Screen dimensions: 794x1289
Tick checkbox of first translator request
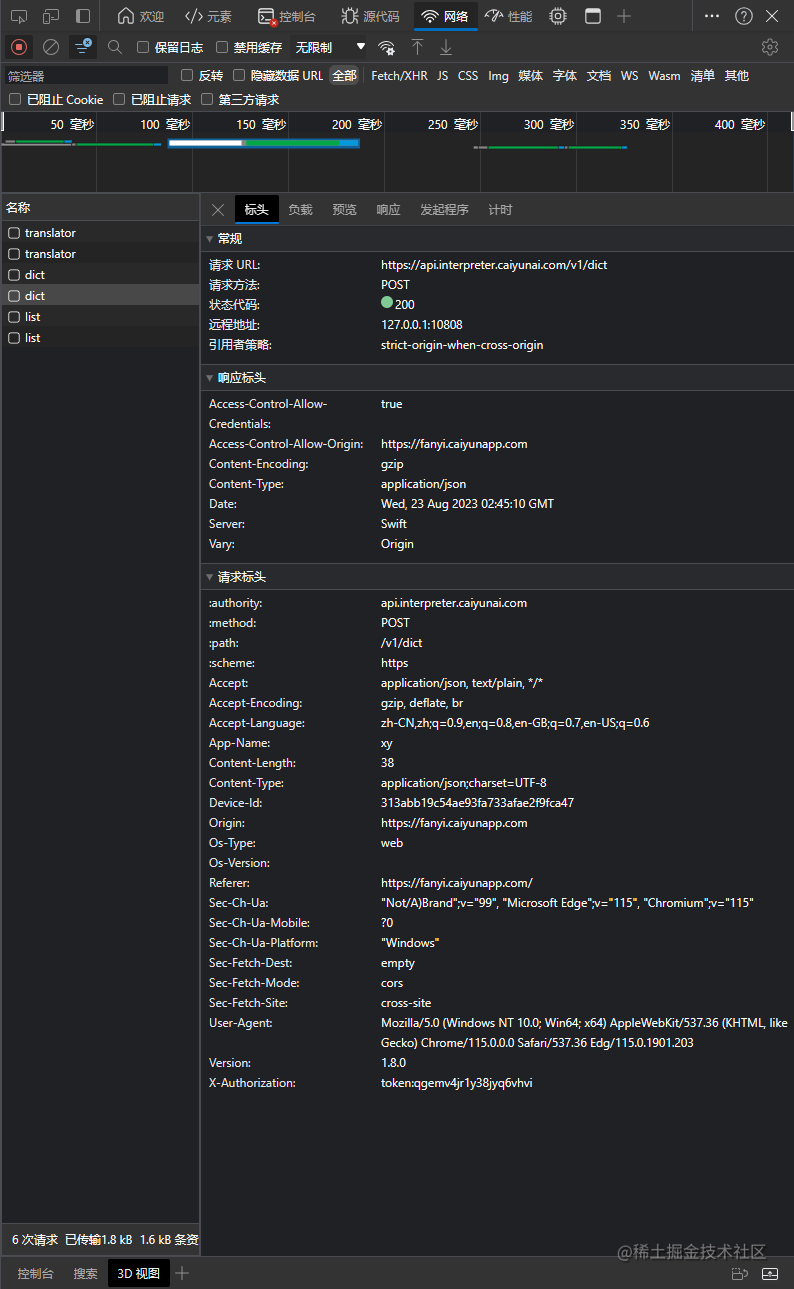coord(14,233)
